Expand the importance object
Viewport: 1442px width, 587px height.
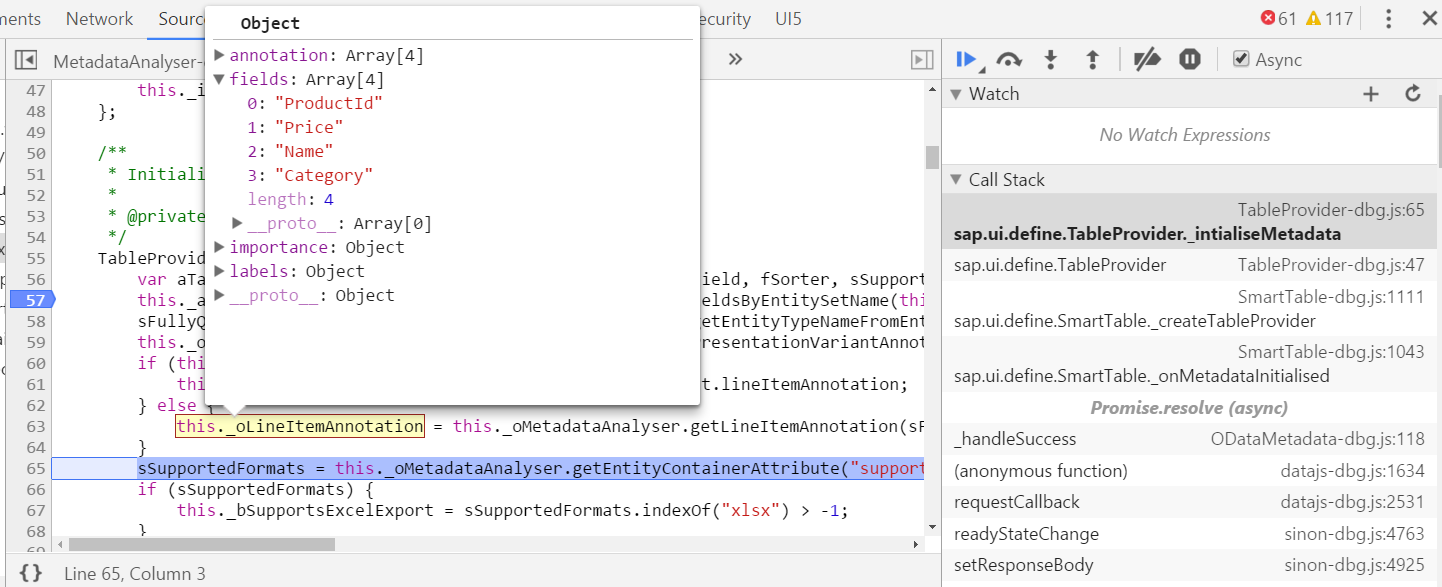pyautogui.click(x=220, y=247)
